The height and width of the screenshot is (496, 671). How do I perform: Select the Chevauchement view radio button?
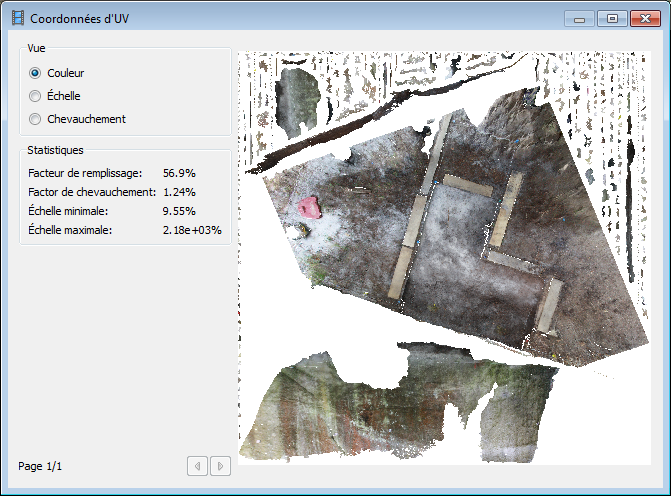pyautogui.click(x=35, y=119)
